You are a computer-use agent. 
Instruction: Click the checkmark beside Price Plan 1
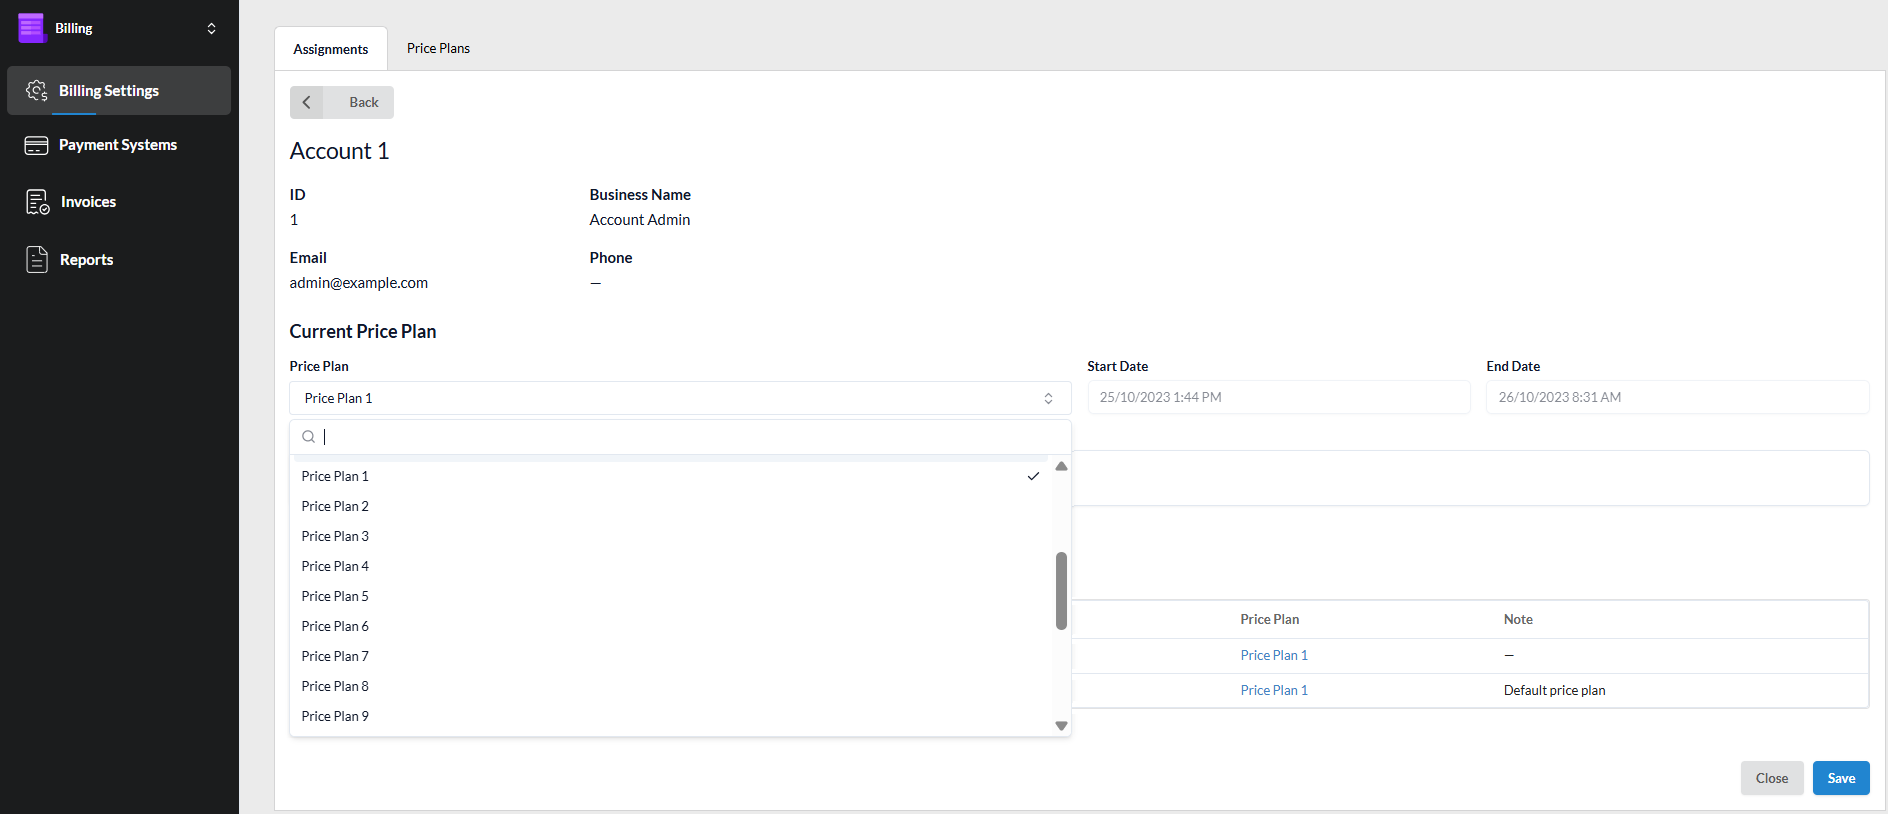tap(1033, 476)
